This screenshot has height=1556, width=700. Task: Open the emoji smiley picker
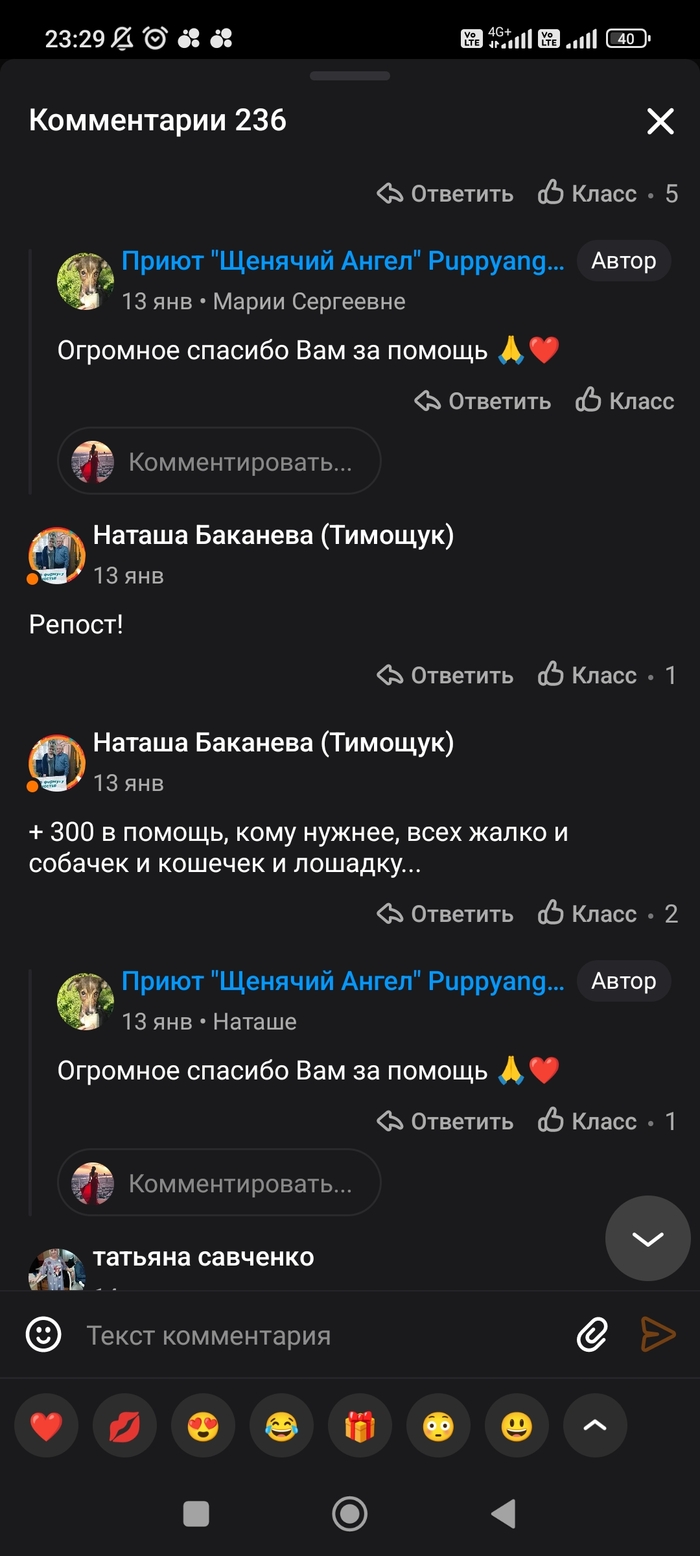(44, 1334)
